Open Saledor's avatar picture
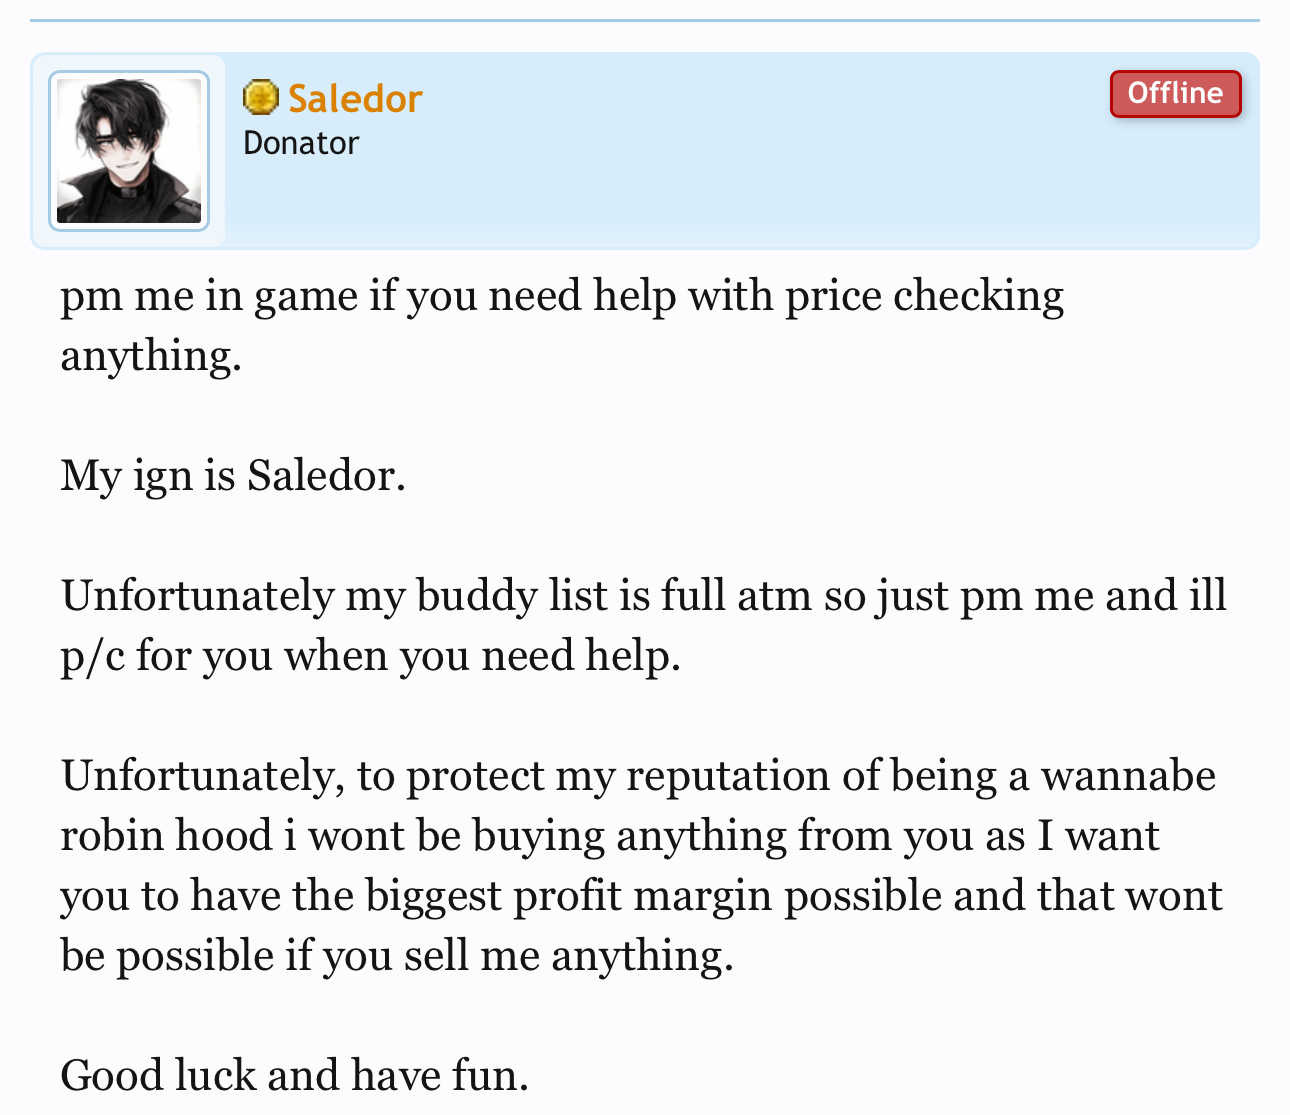 [129, 151]
